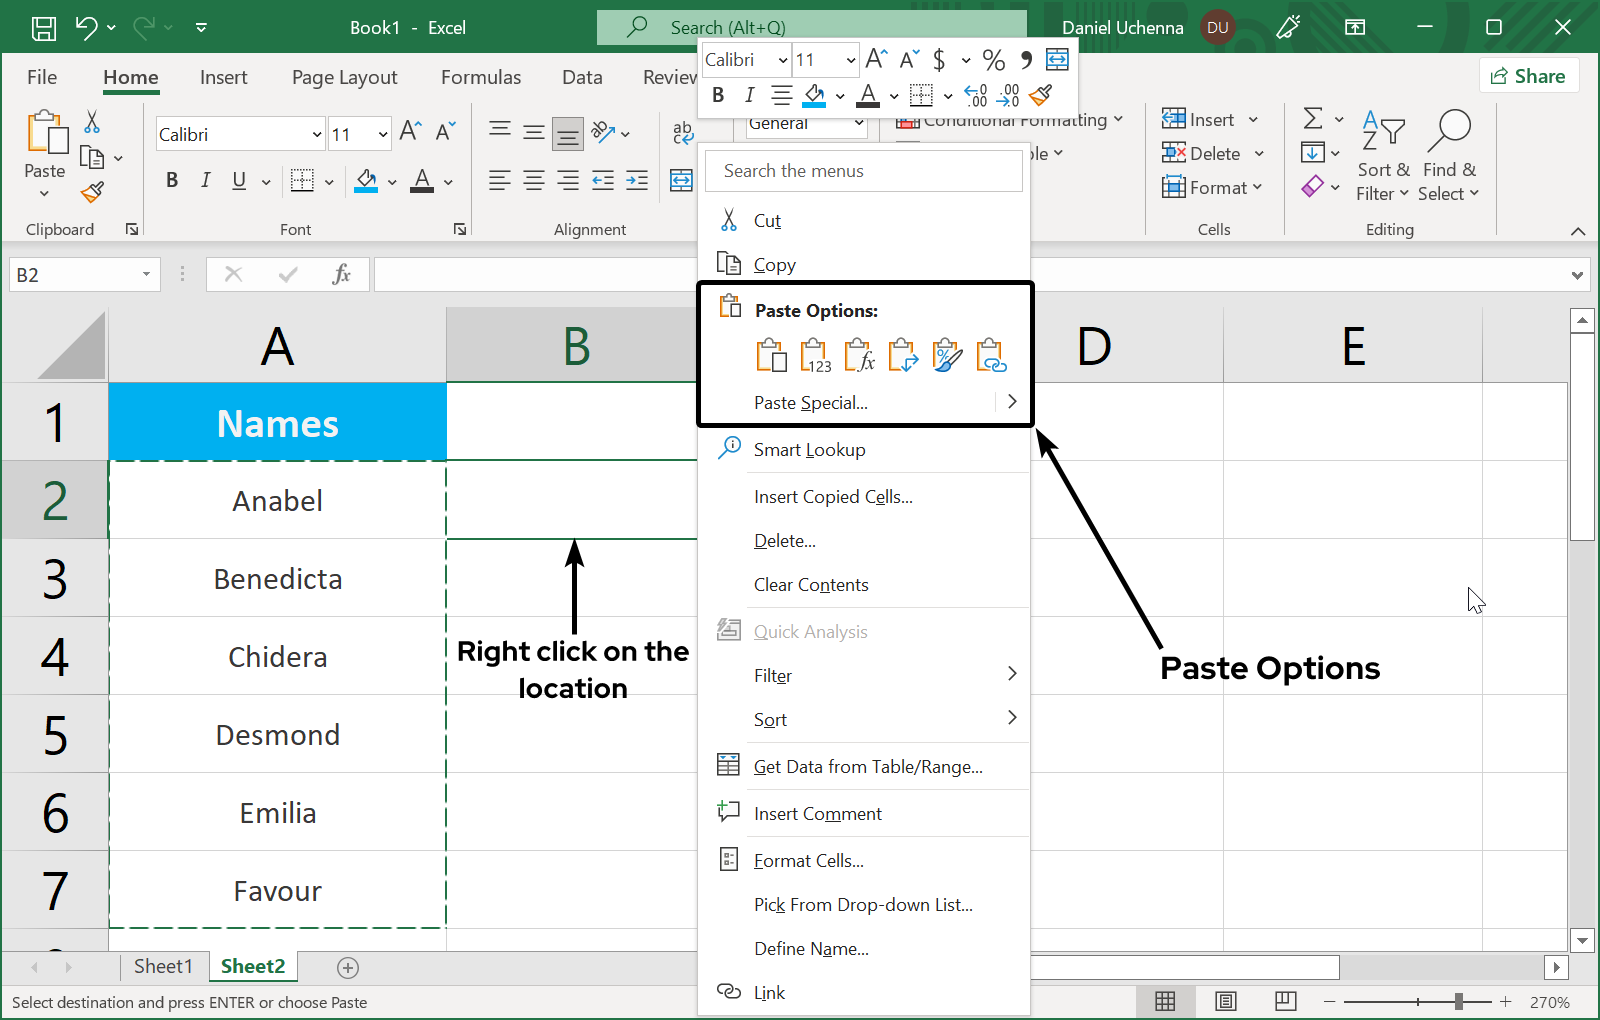
Task: Choose the Transpose paste option icon
Action: (x=903, y=356)
